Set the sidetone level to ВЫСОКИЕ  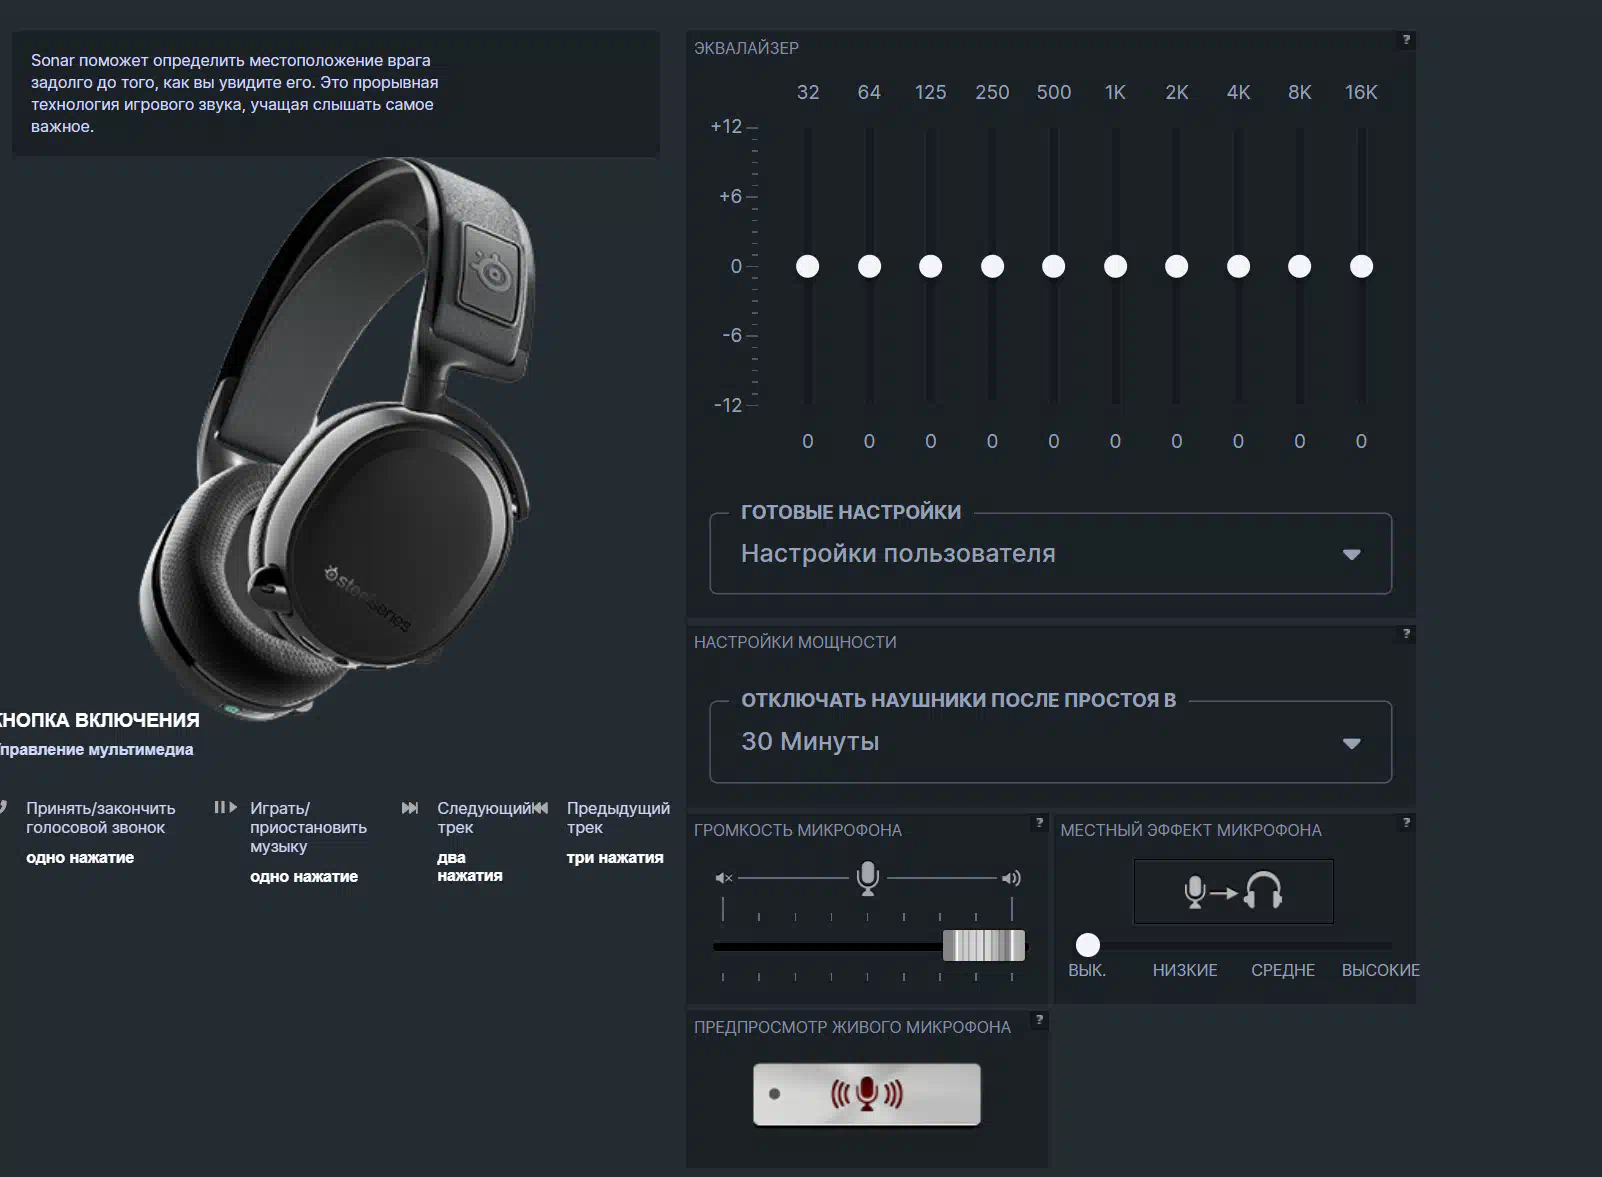1380,945
